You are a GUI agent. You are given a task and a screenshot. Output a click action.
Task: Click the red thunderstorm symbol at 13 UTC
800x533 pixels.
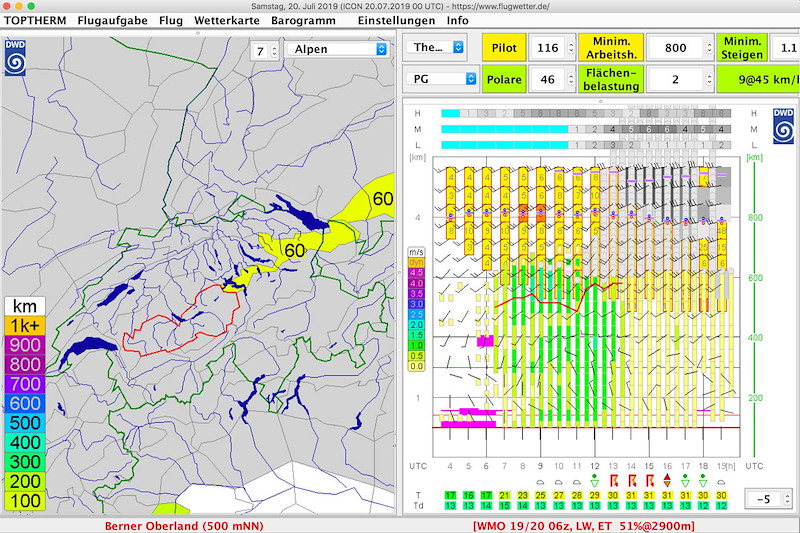[613, 480]
